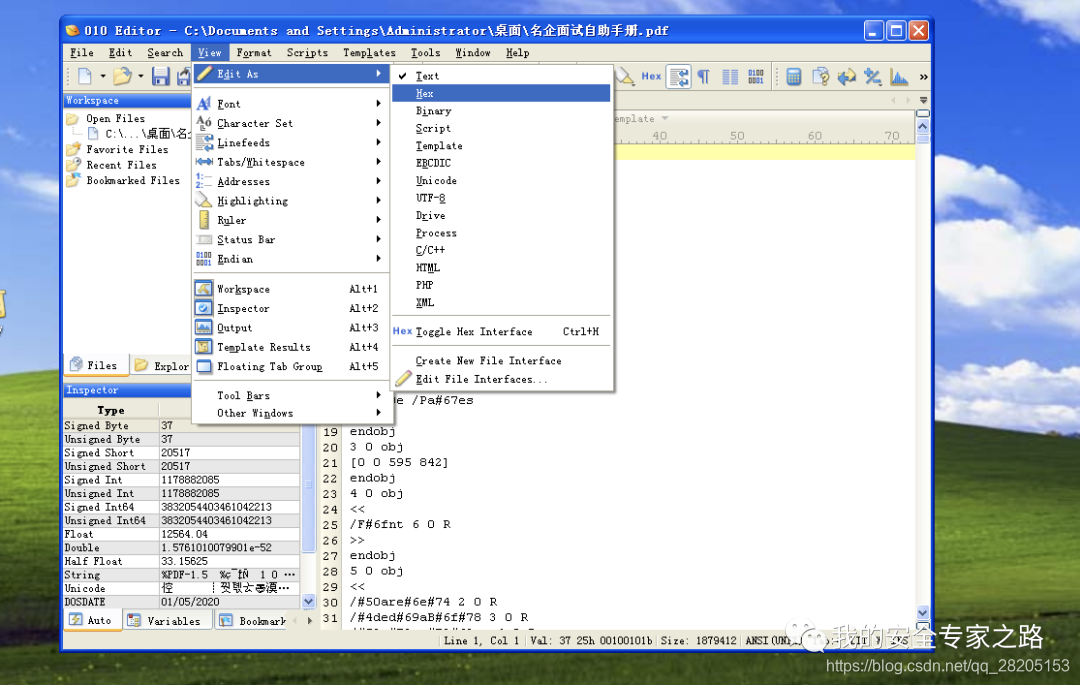1080x685 pixels.
Task: Open the Character Set submenu
Action: click(x=289, y=123)
